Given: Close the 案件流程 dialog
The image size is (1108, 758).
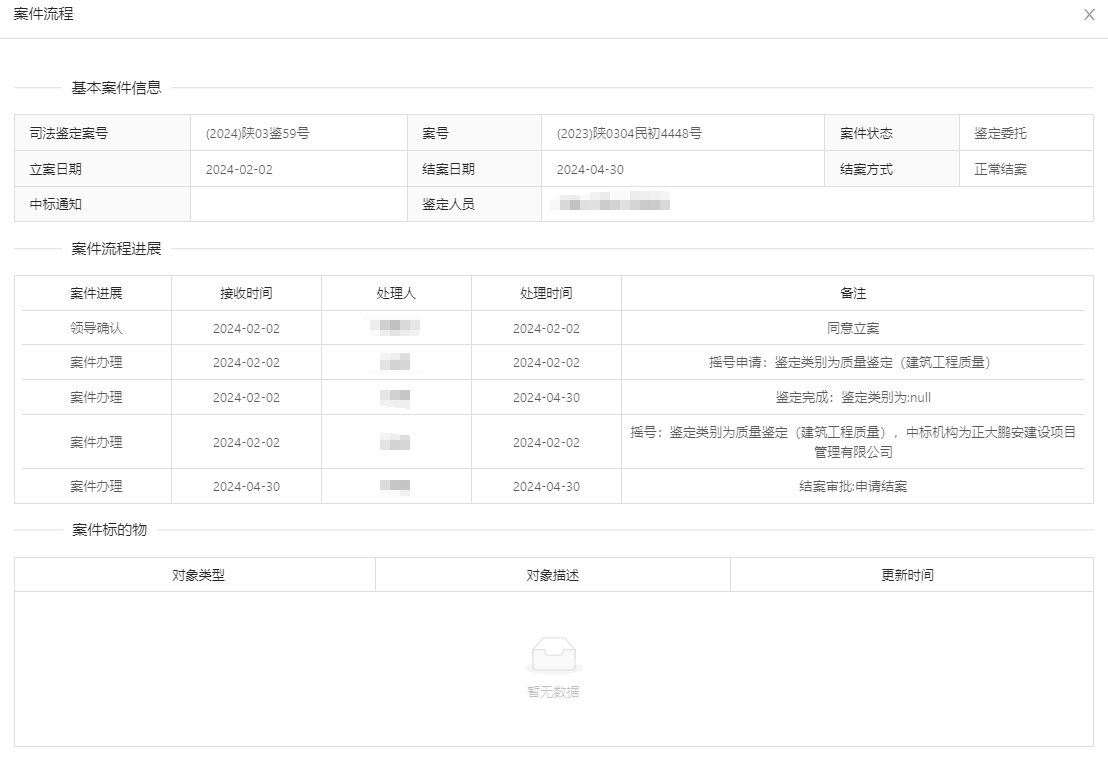Looking at the screenshot, I should coord(1089,15).
